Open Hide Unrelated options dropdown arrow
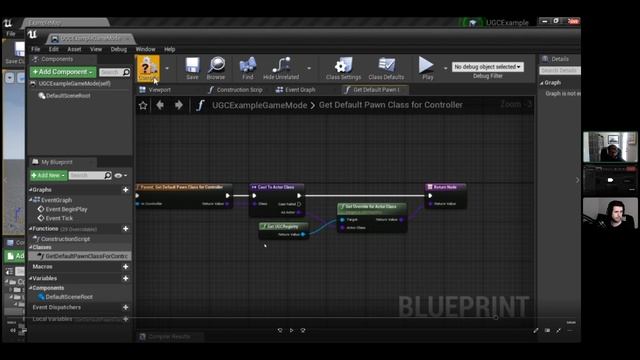Image resolution: width=640 pixels, height=360 pixels. (309, 68)
